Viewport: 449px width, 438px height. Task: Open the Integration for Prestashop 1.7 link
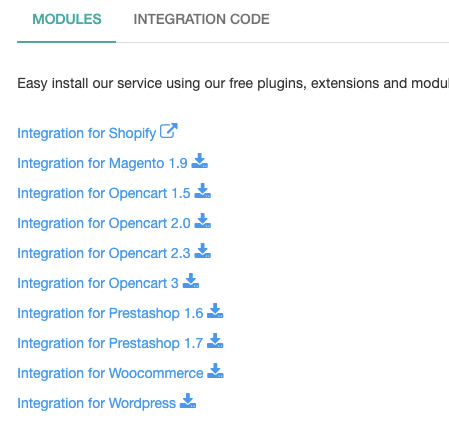[110, 343]
